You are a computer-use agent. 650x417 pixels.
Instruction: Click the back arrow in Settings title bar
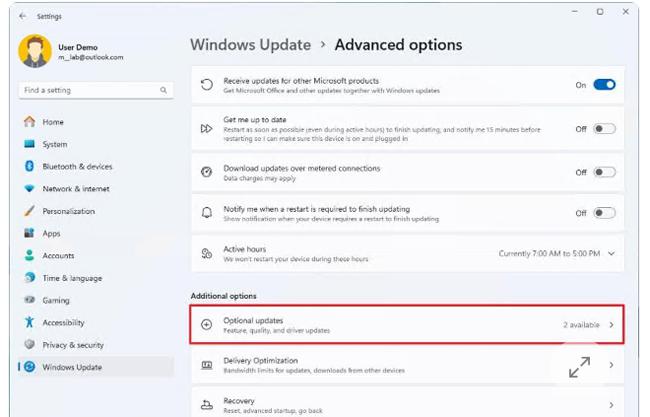[x=22, y=16]
